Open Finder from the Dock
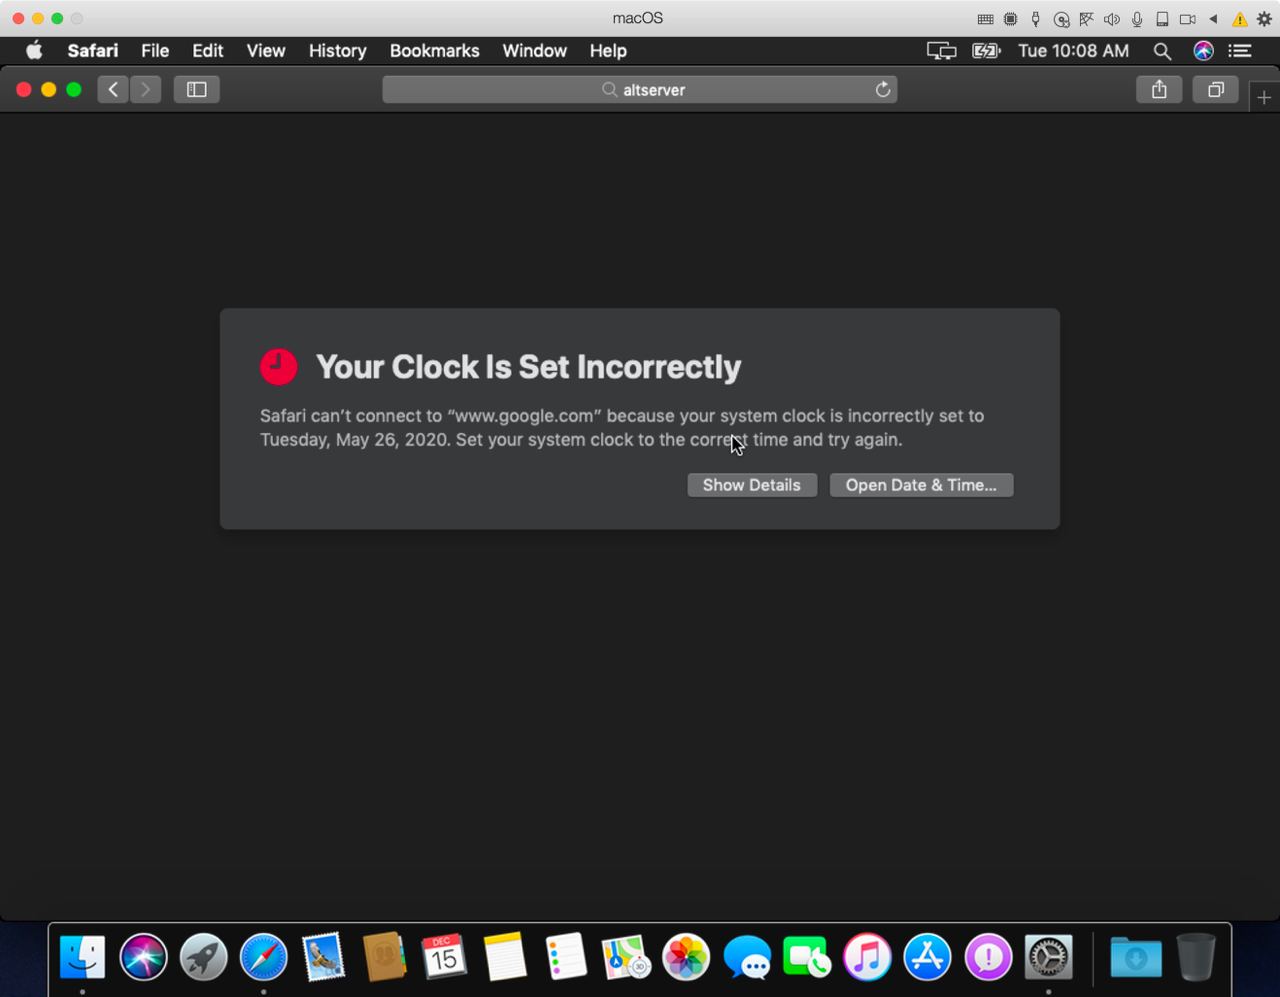1280x997 pixels. pos(83,958)
